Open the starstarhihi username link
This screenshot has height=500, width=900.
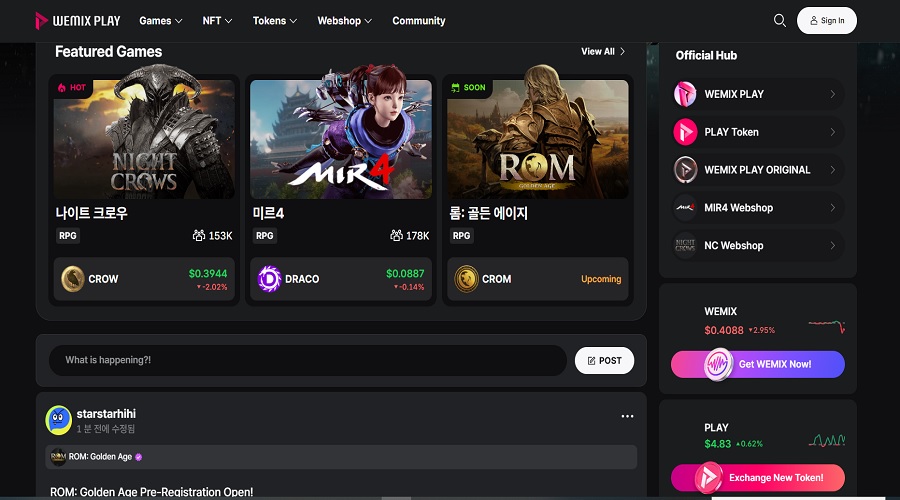pyautogui.click(x=106, y=414)
